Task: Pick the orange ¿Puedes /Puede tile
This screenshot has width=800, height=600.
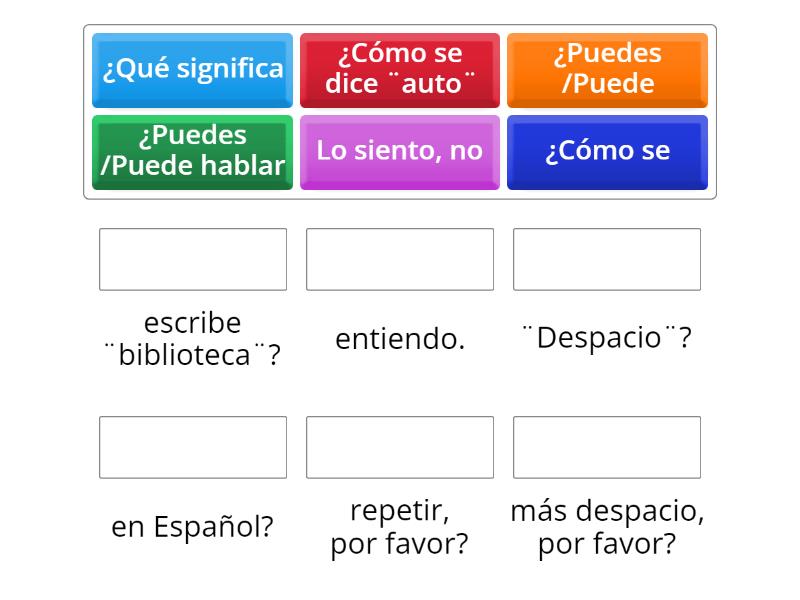Action: [607, 69]
